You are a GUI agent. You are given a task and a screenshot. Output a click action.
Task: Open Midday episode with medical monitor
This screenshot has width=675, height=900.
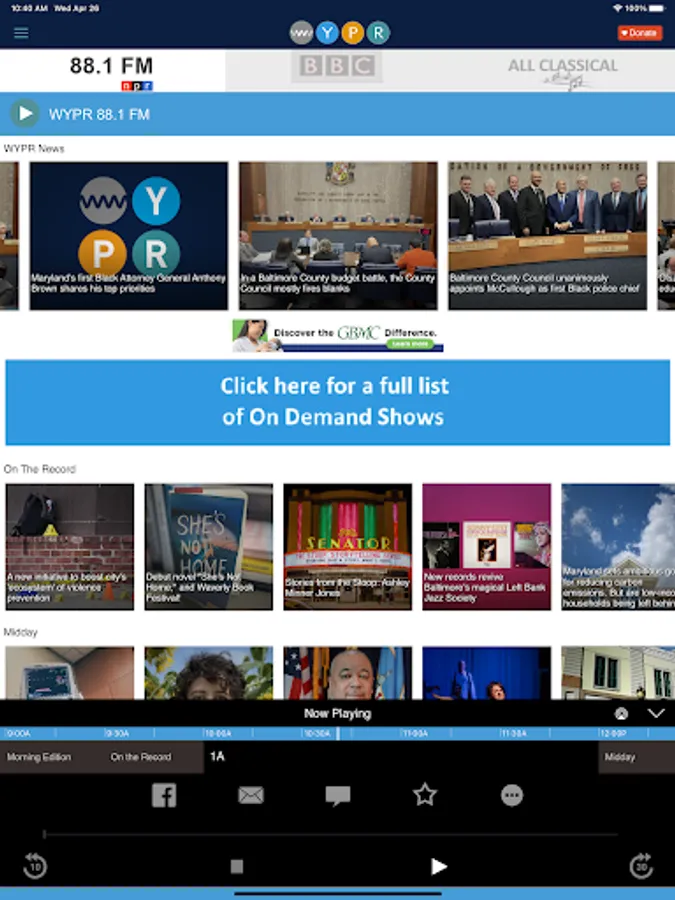[x=70, y=673]
